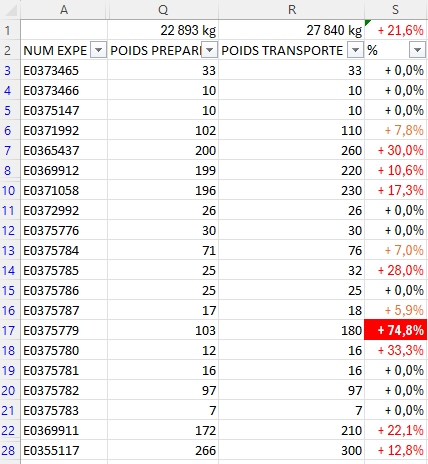This screenshot has width=428, height=464.
Task: Click the + 7,0% percentage cell
Action: coord(396,251)
